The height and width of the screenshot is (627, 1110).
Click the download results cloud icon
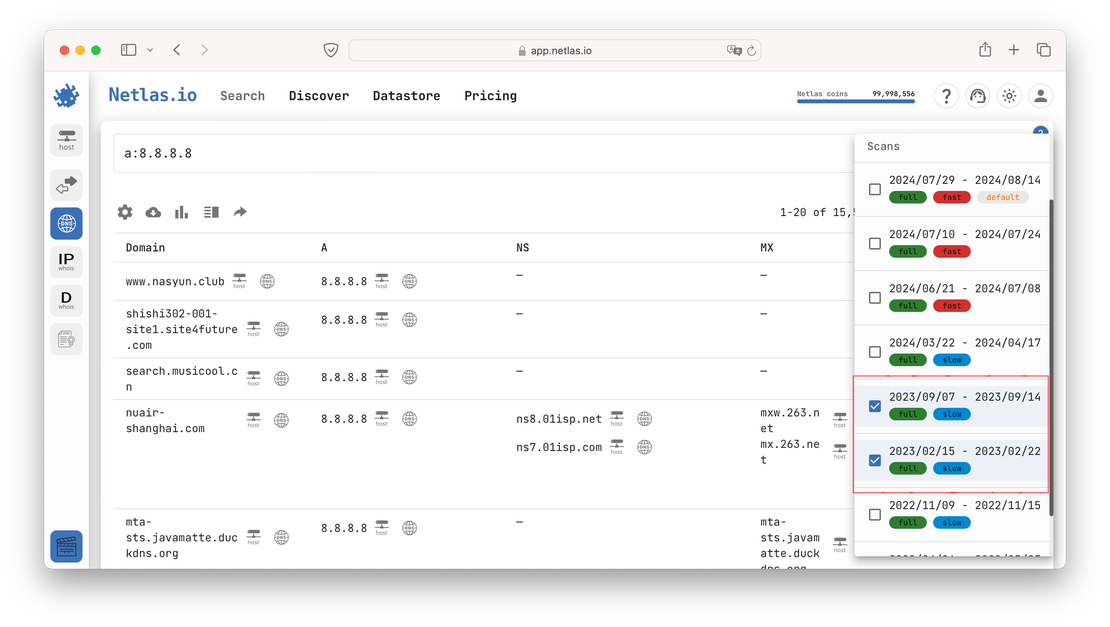(x=153, y=212)
